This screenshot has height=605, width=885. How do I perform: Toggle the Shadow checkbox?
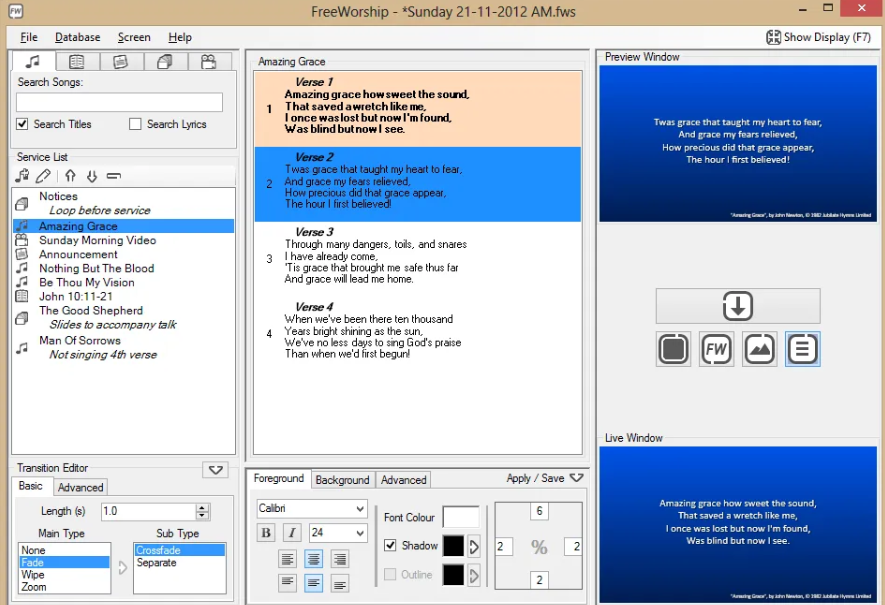[x=390, y=545]
